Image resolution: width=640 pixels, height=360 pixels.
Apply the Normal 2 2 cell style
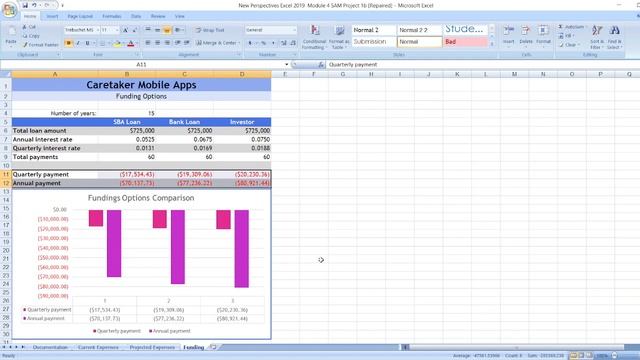[419, 30]
